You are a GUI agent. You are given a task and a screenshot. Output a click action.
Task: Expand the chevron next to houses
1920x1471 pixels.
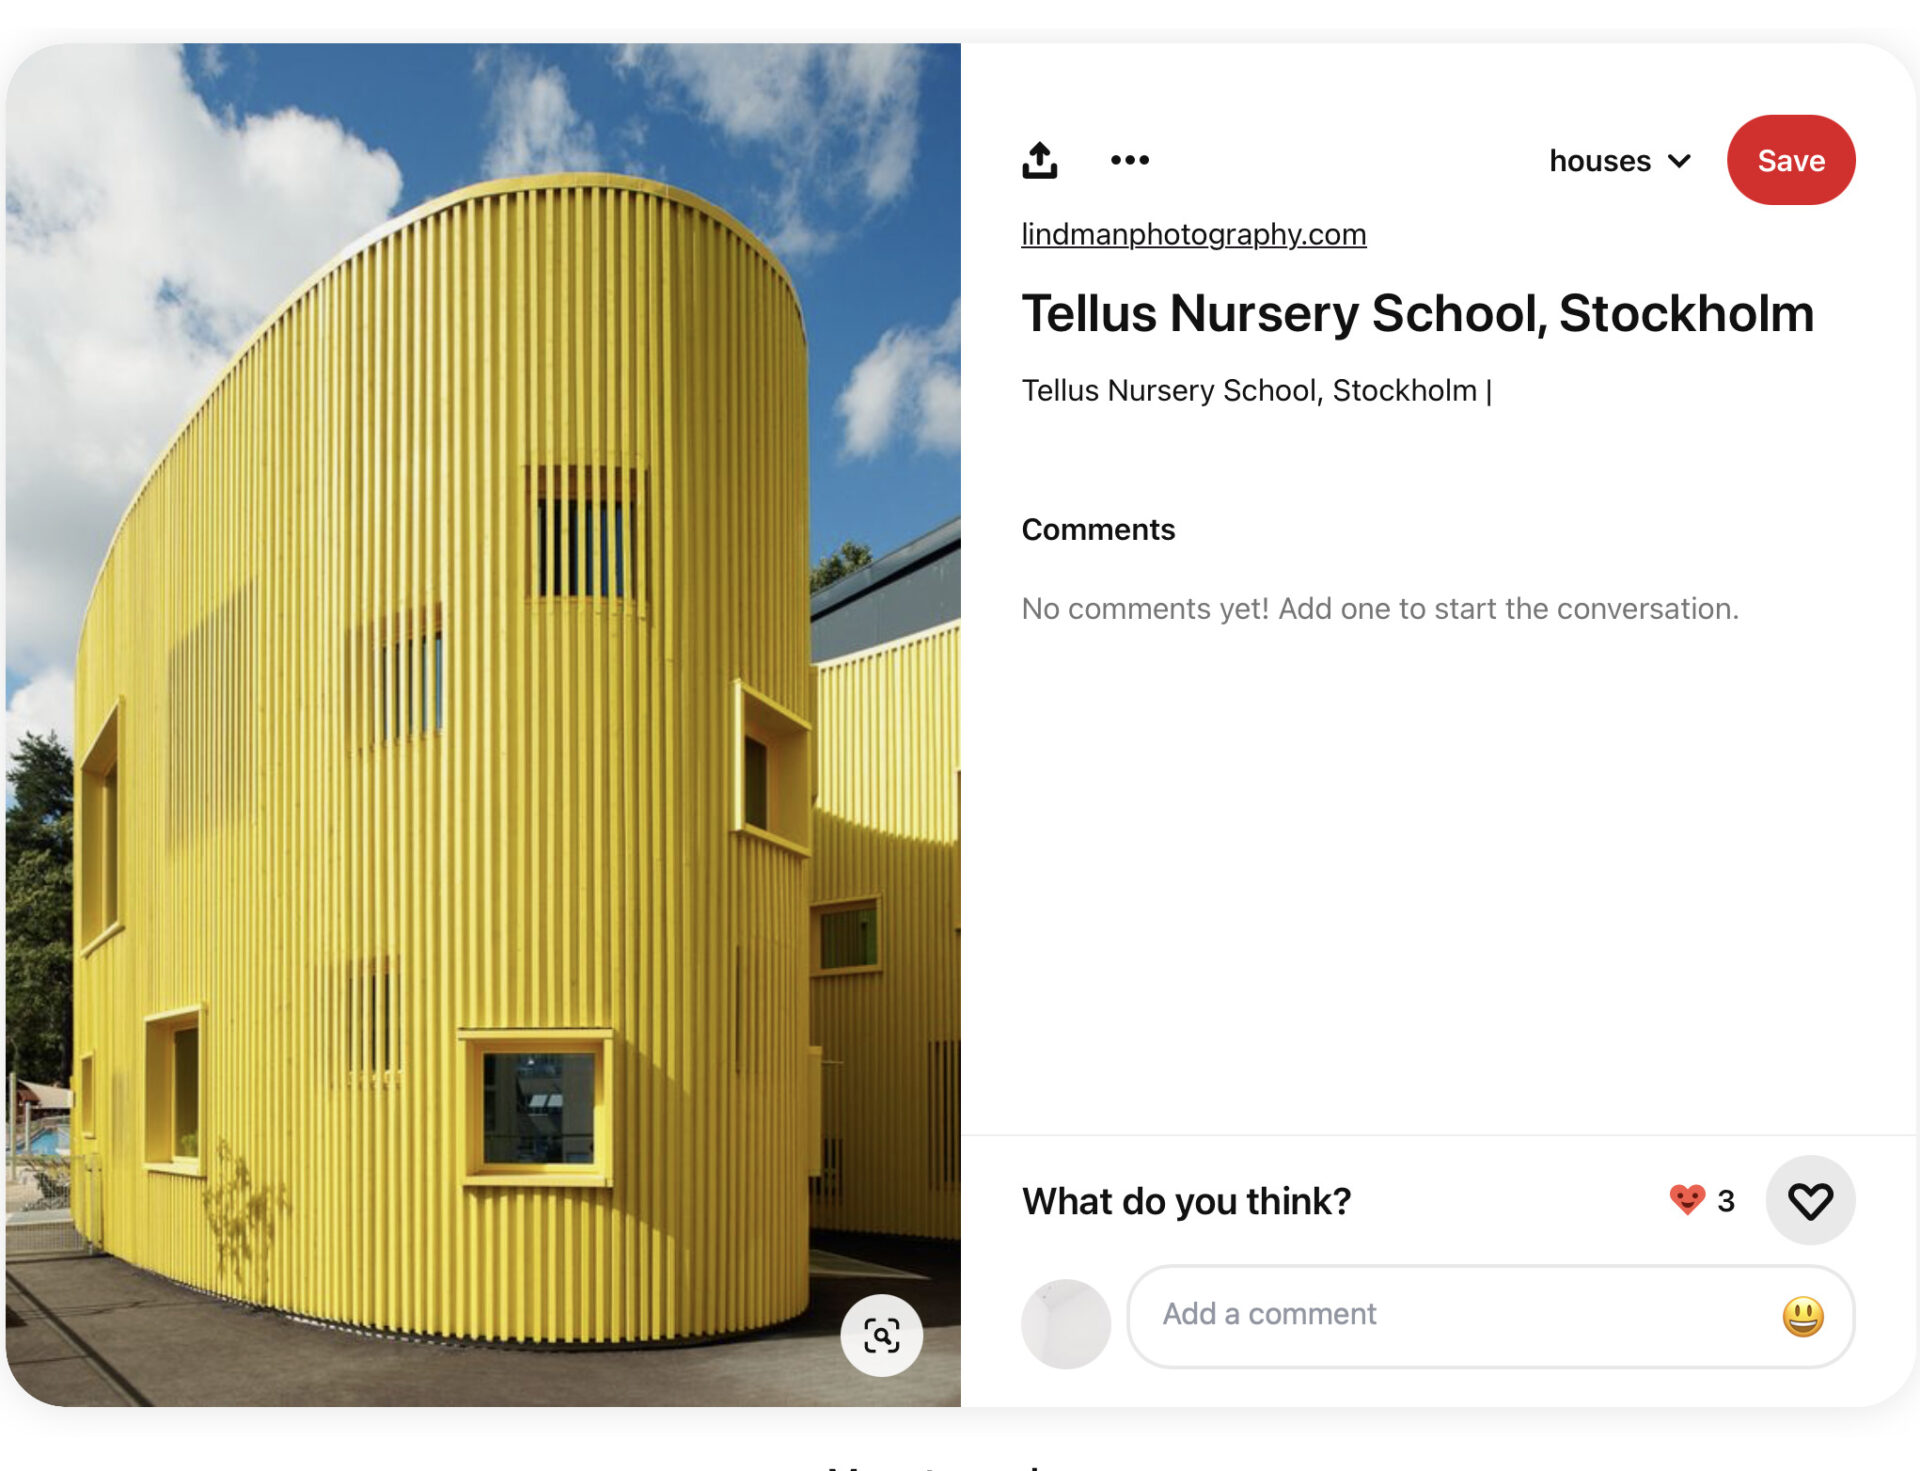pyautogui.click(x=1680, y=161)
